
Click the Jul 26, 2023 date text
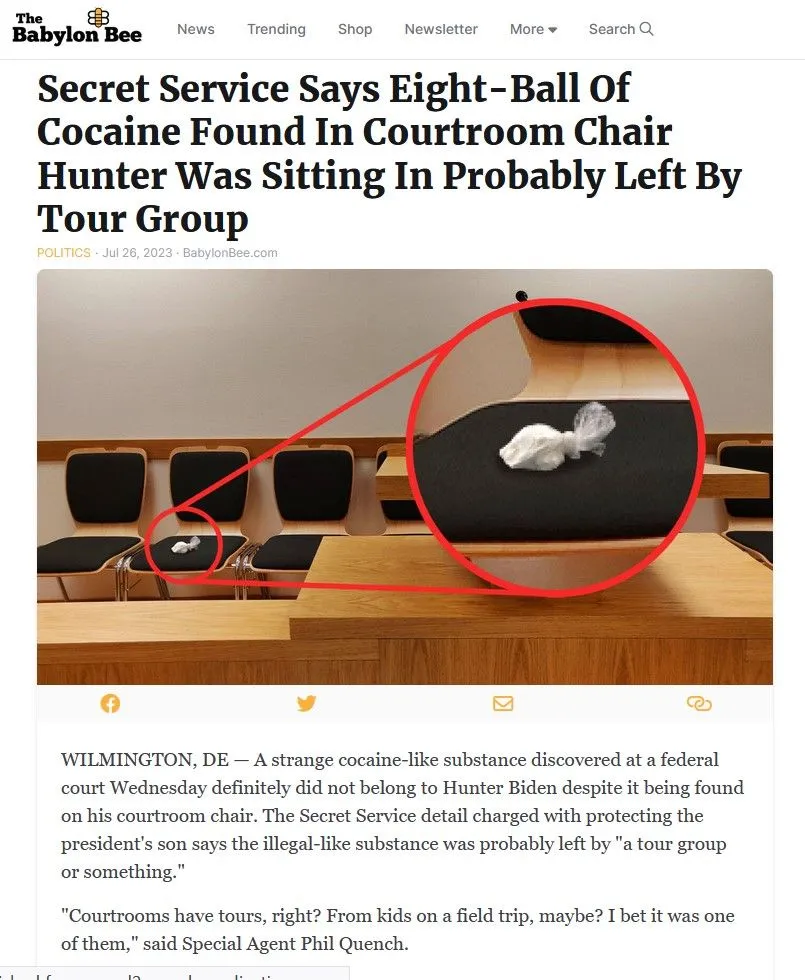click(x=137, y=252)
